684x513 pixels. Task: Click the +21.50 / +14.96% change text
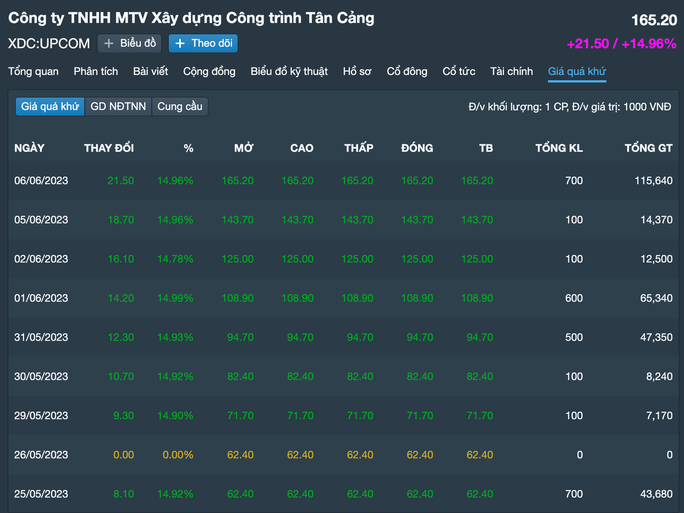pyautogui.click(x=622, y=44)
